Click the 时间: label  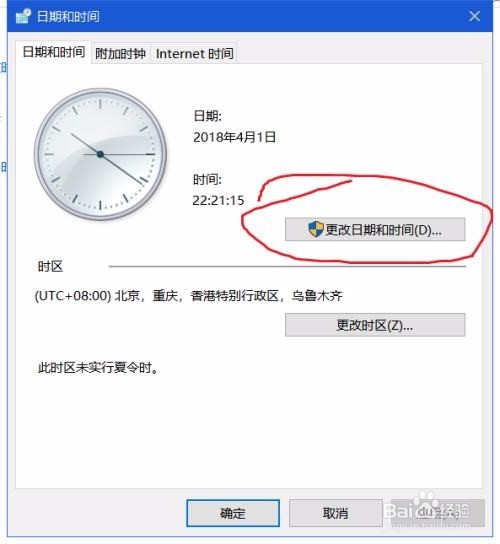coord(207,179)
